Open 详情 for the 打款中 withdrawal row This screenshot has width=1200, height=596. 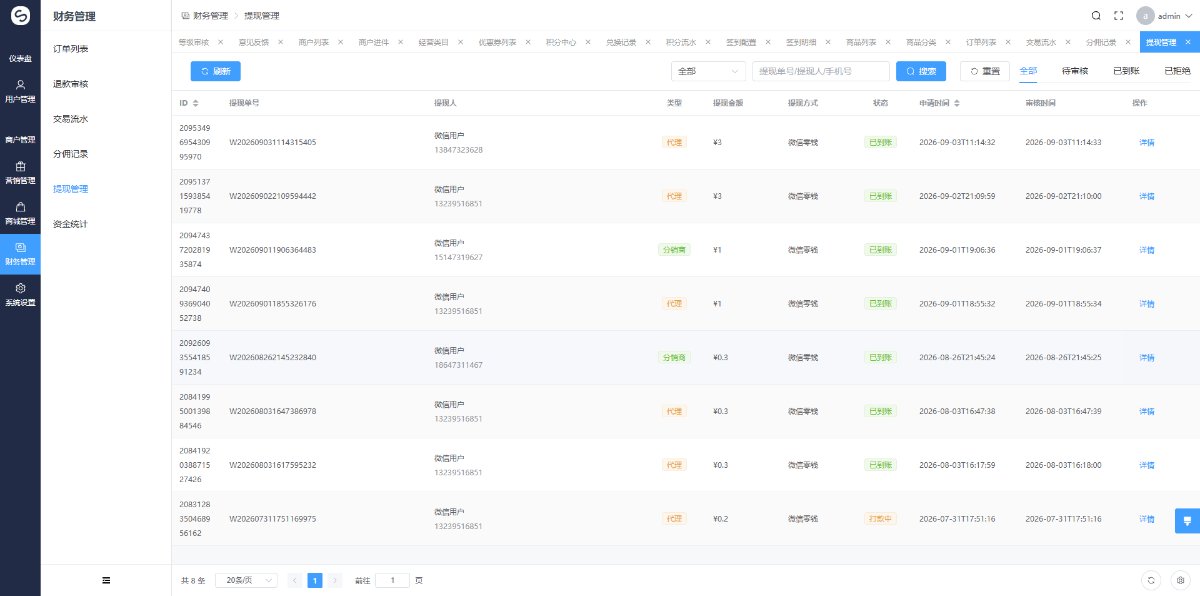tap(1147, 519)
